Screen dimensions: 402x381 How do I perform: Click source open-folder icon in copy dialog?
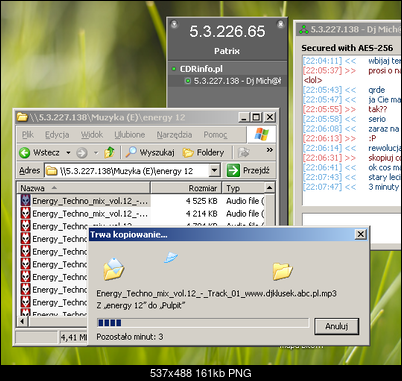(x=114, y=269)
